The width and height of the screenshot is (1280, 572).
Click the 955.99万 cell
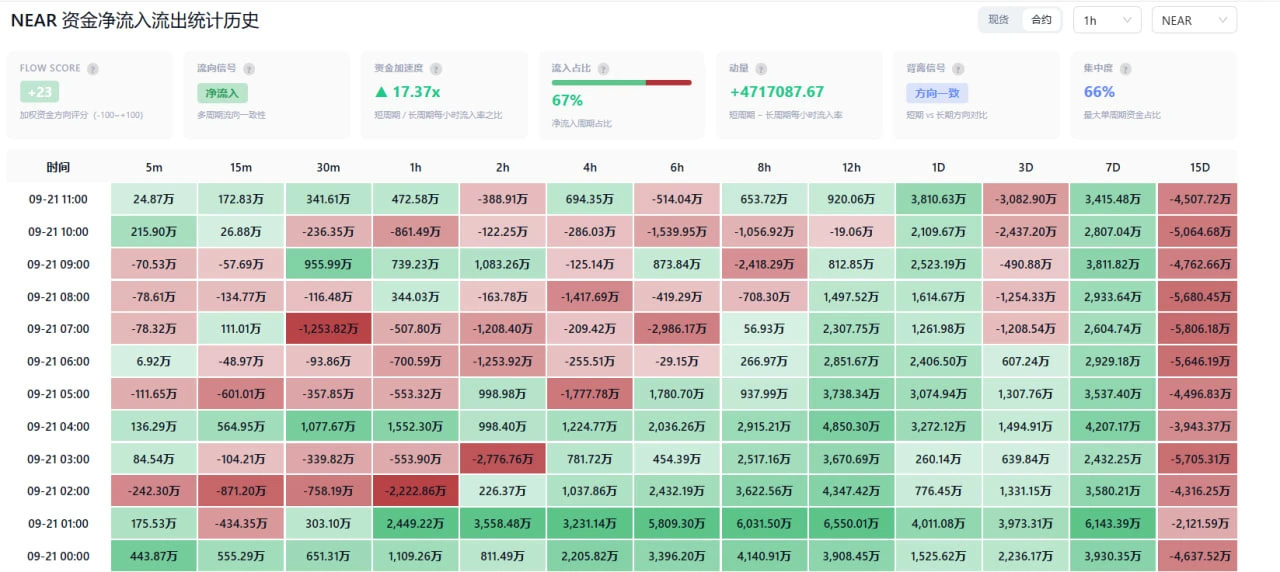[x=328, y=264]
